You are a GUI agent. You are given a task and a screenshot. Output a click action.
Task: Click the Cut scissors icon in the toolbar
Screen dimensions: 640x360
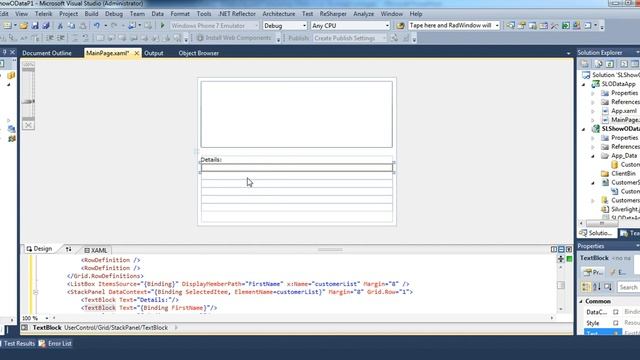click(x=60, y=26)
